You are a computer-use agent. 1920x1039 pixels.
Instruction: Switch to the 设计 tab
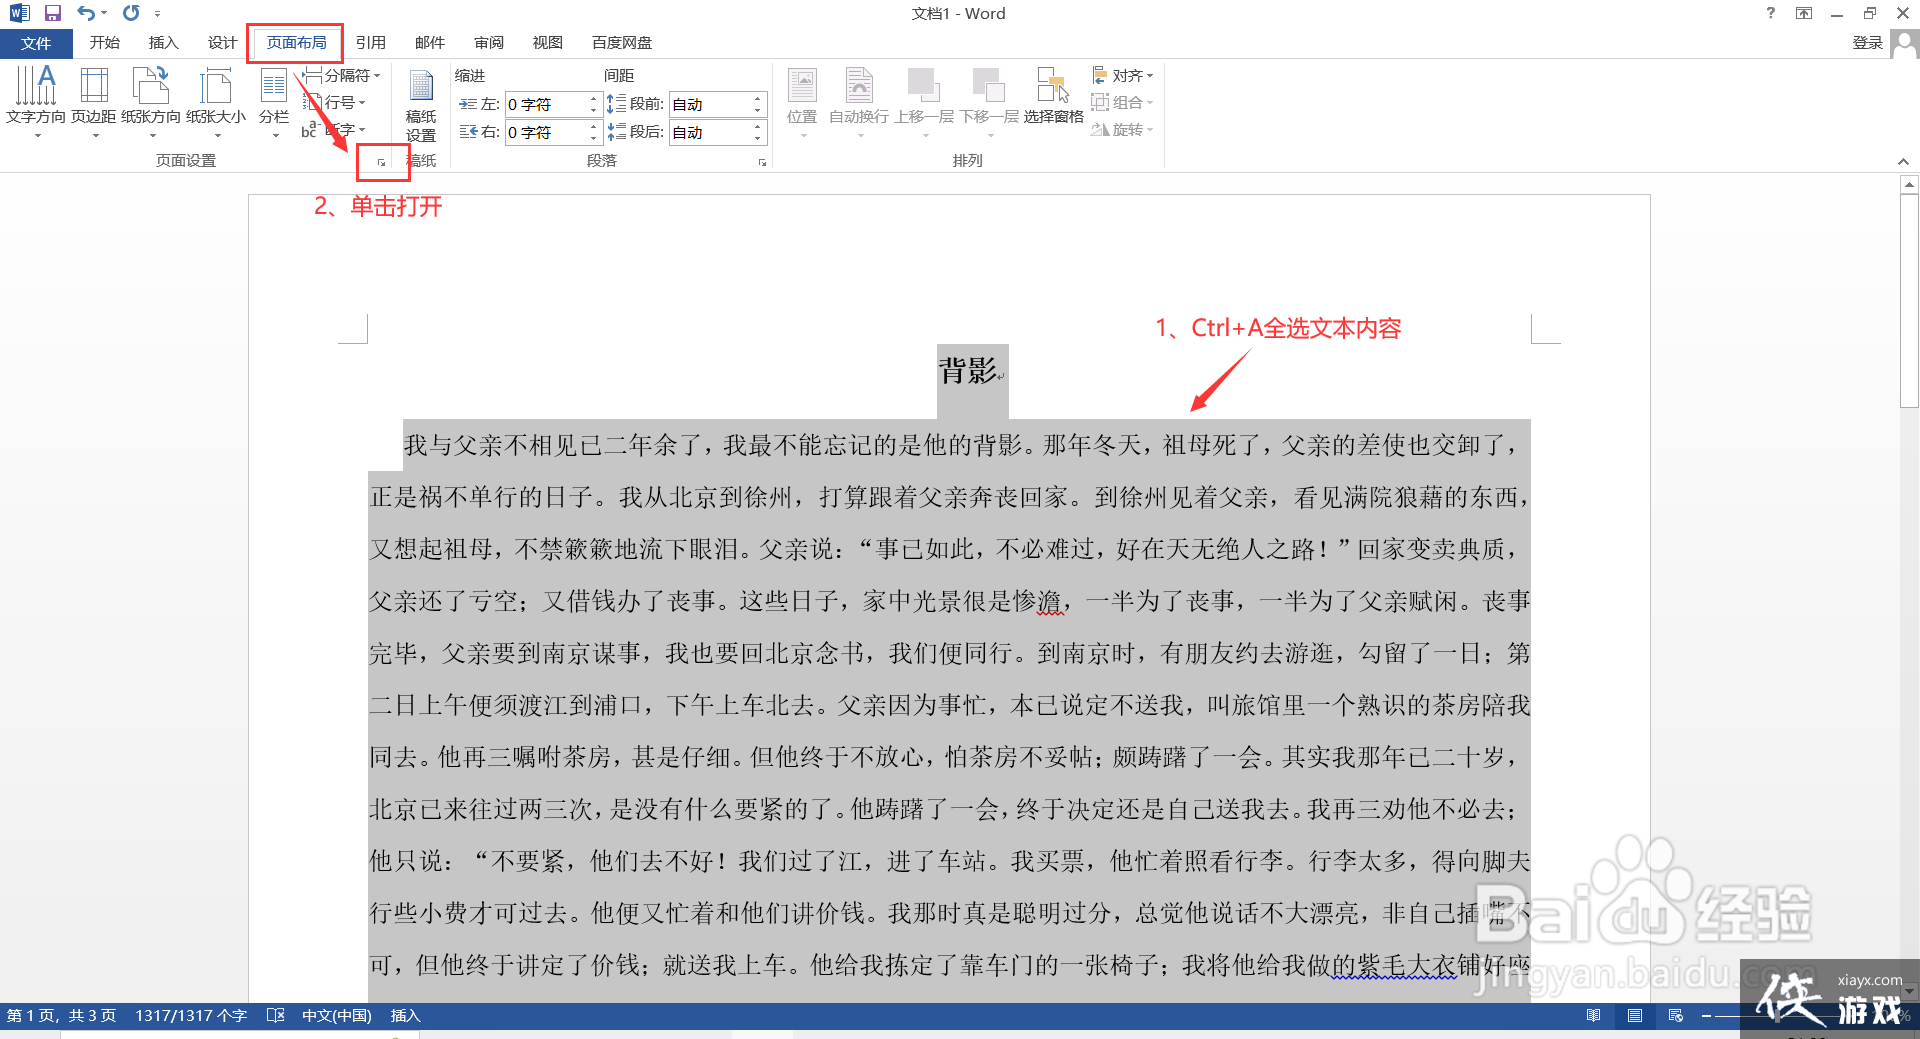[x=222, y=43]
